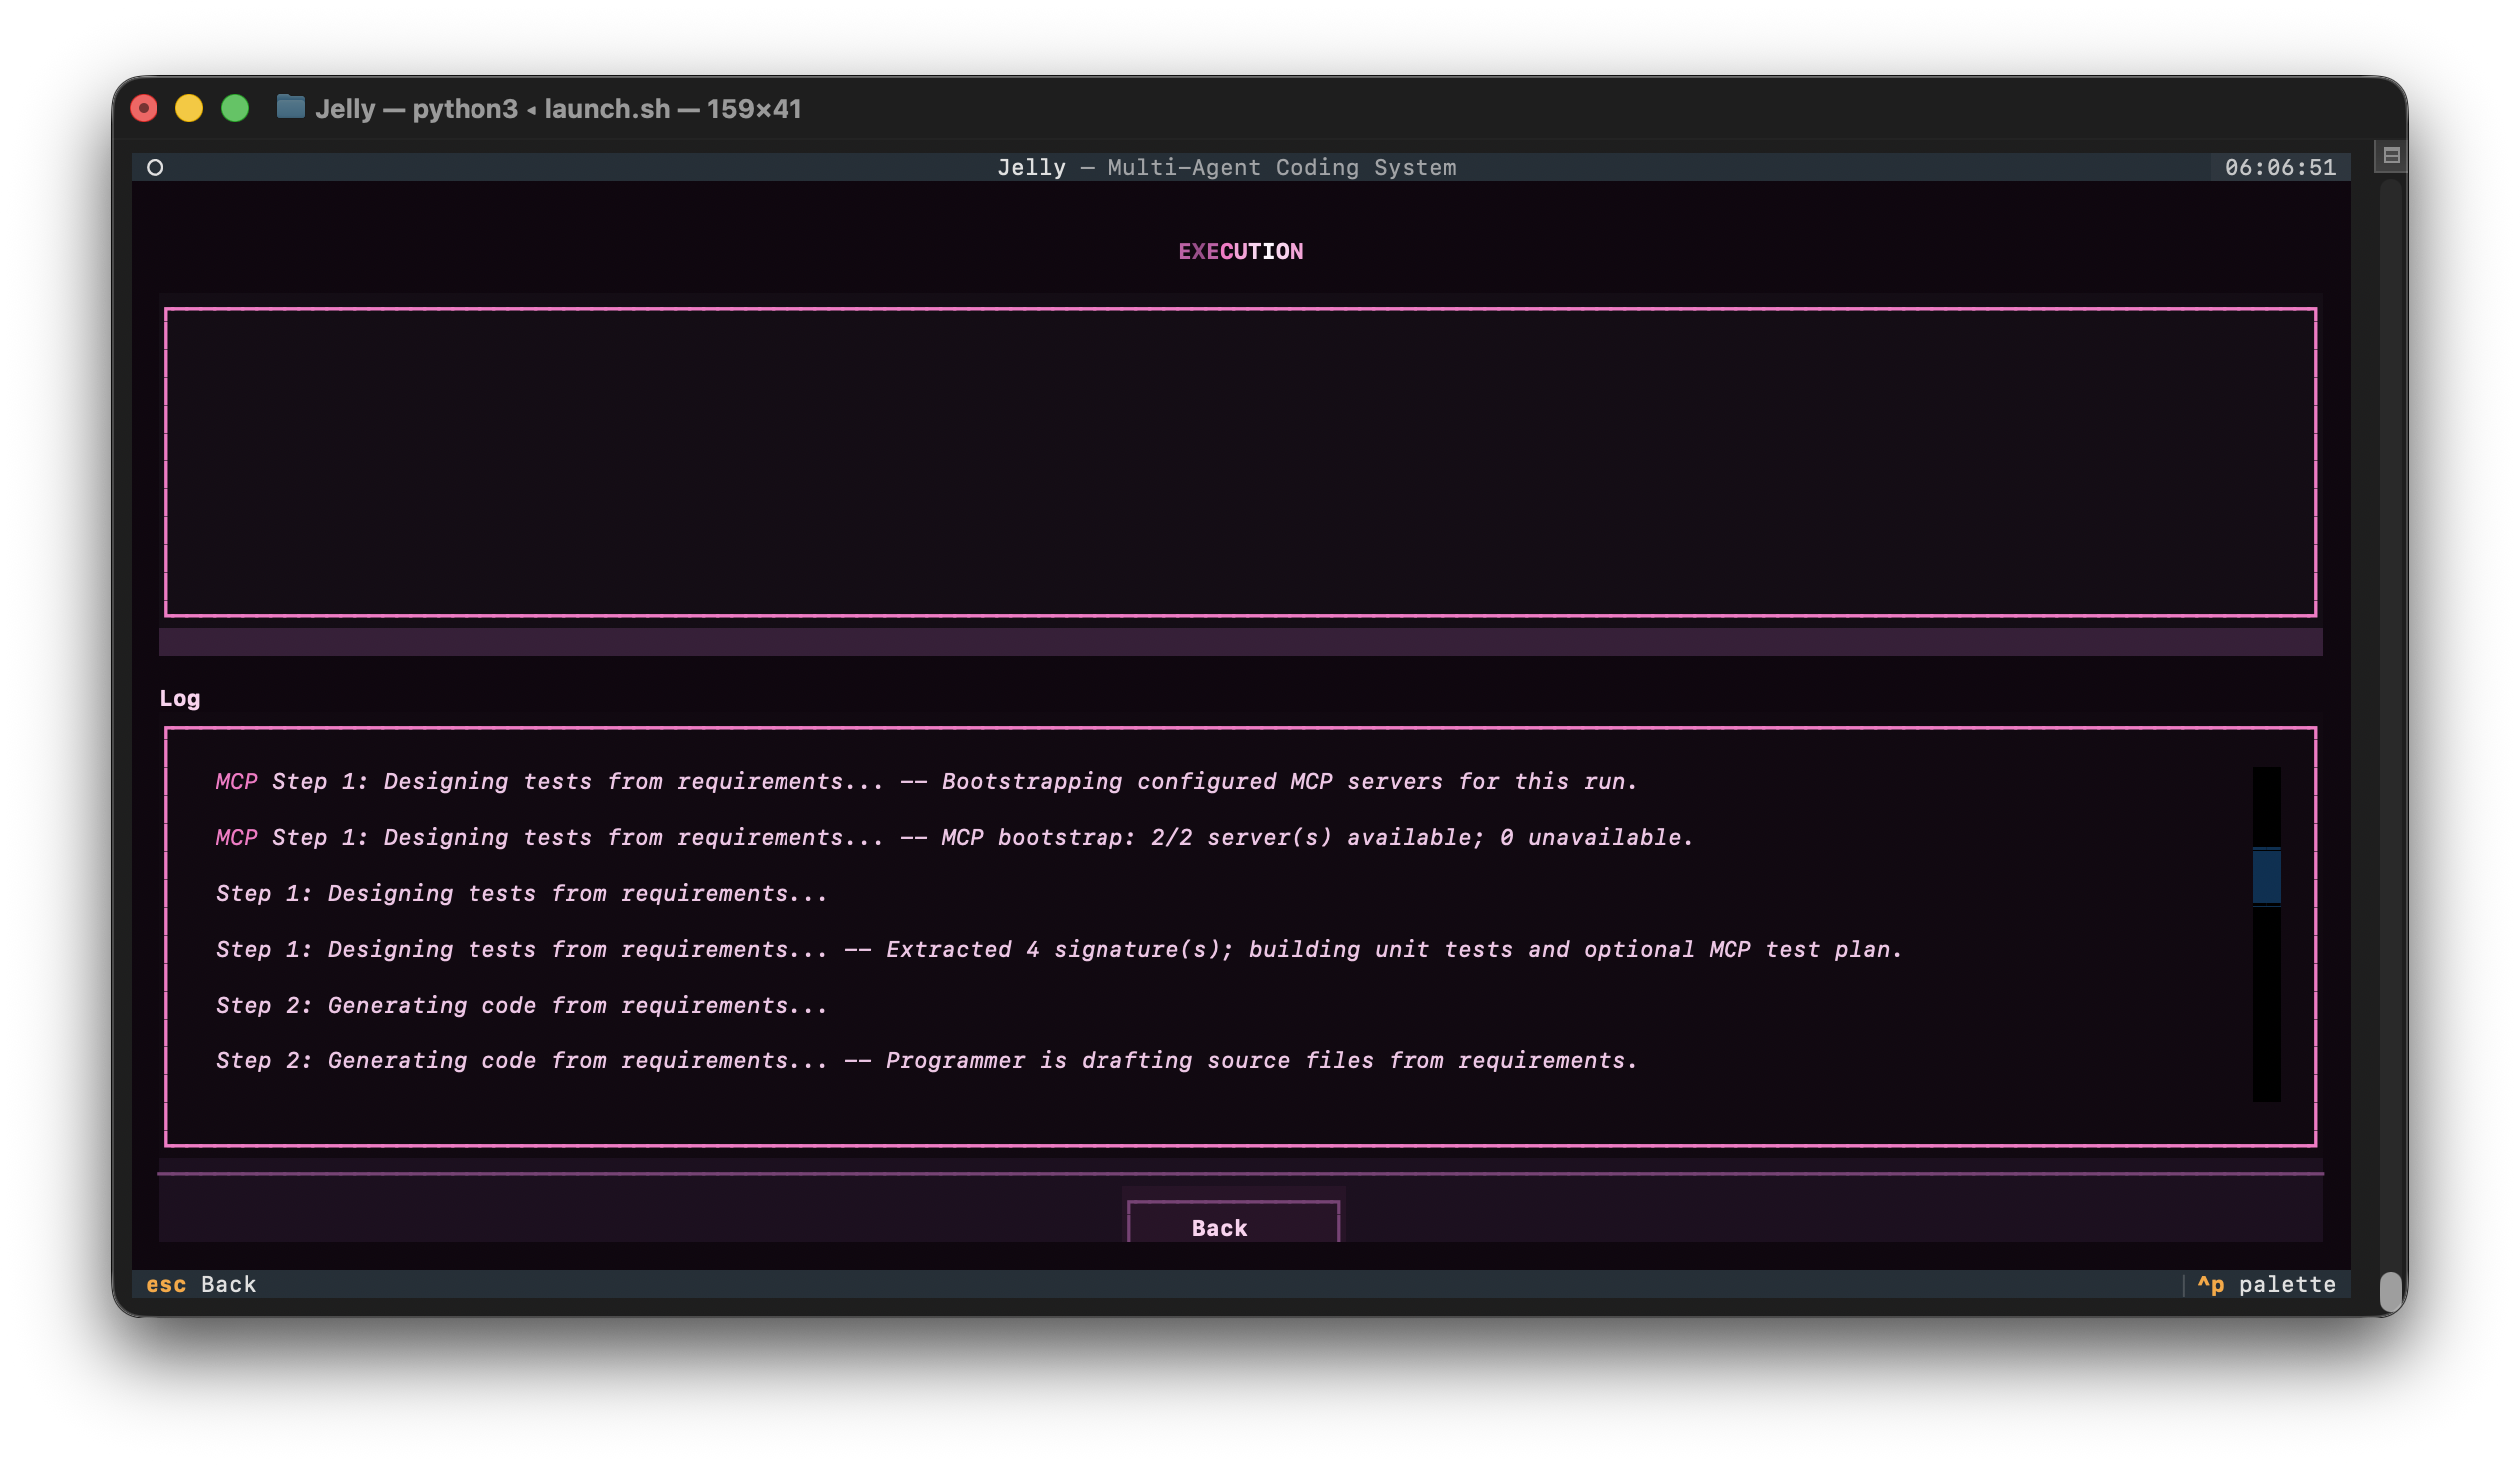Select the log line mentioning Extracted 4 signature(s)
This screenshot has height=1465, width=2520.
click(x=1058, y=950)
